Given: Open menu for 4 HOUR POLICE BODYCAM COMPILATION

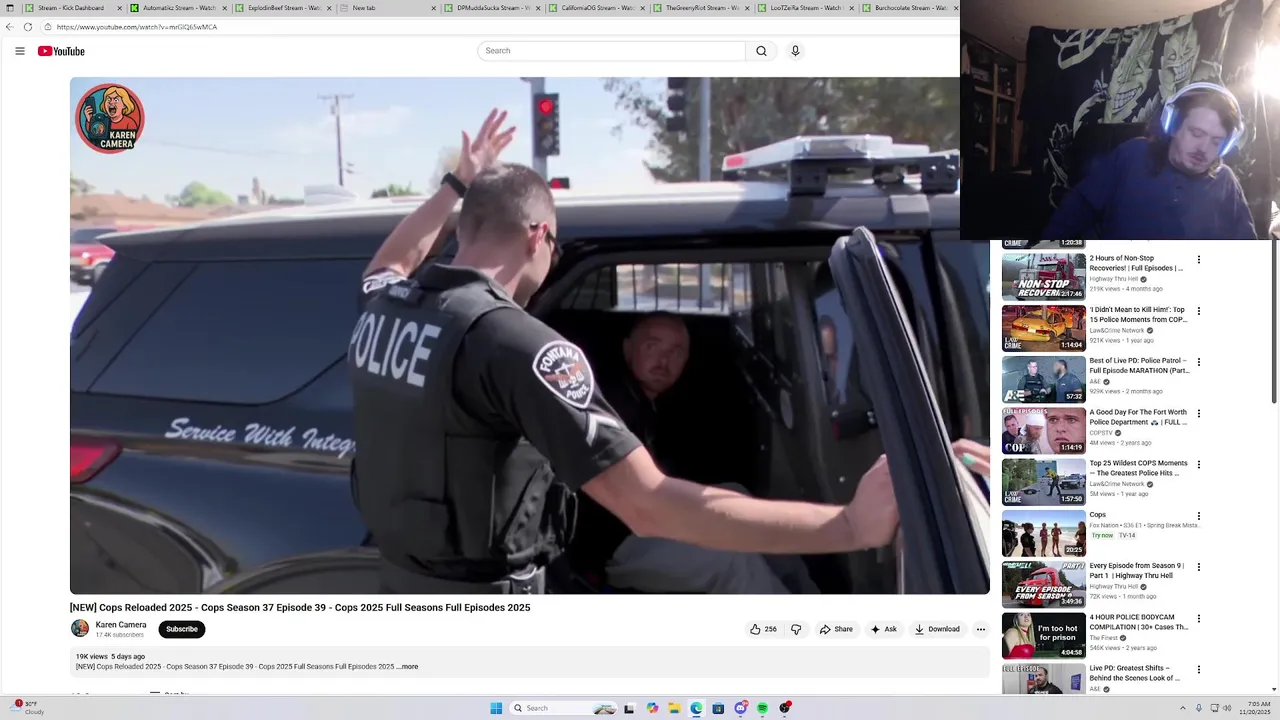Looking at the screenshot, I should pyautogui.click(x=1198, y=618).
